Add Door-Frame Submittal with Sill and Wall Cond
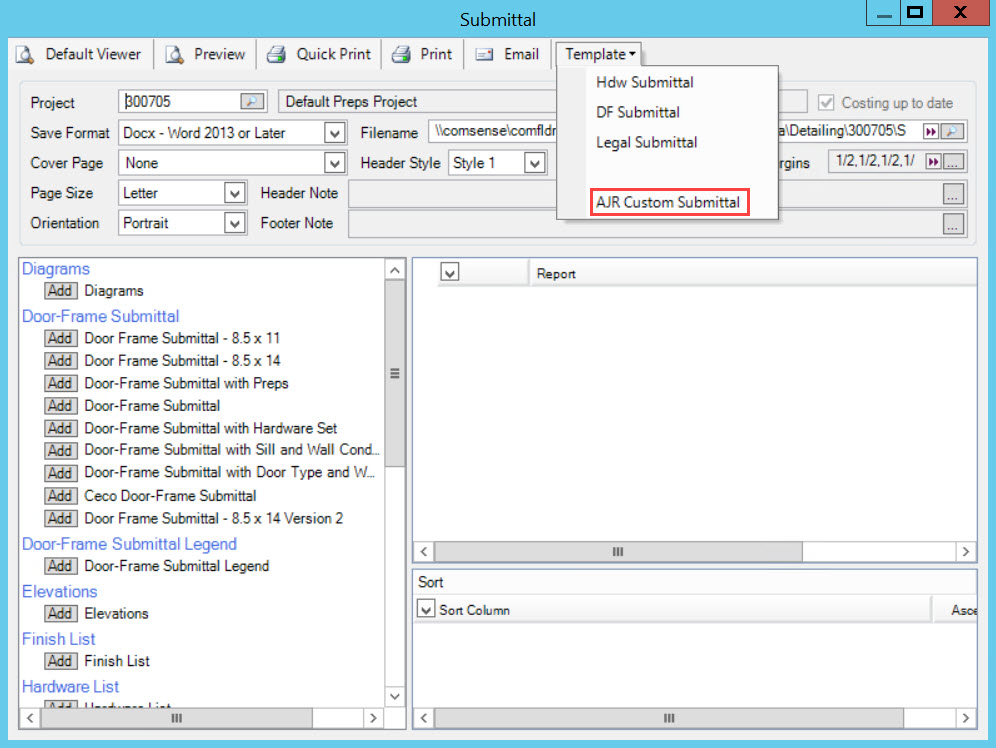Viewport: 996px width, 748px height. [x=60, y=451]
